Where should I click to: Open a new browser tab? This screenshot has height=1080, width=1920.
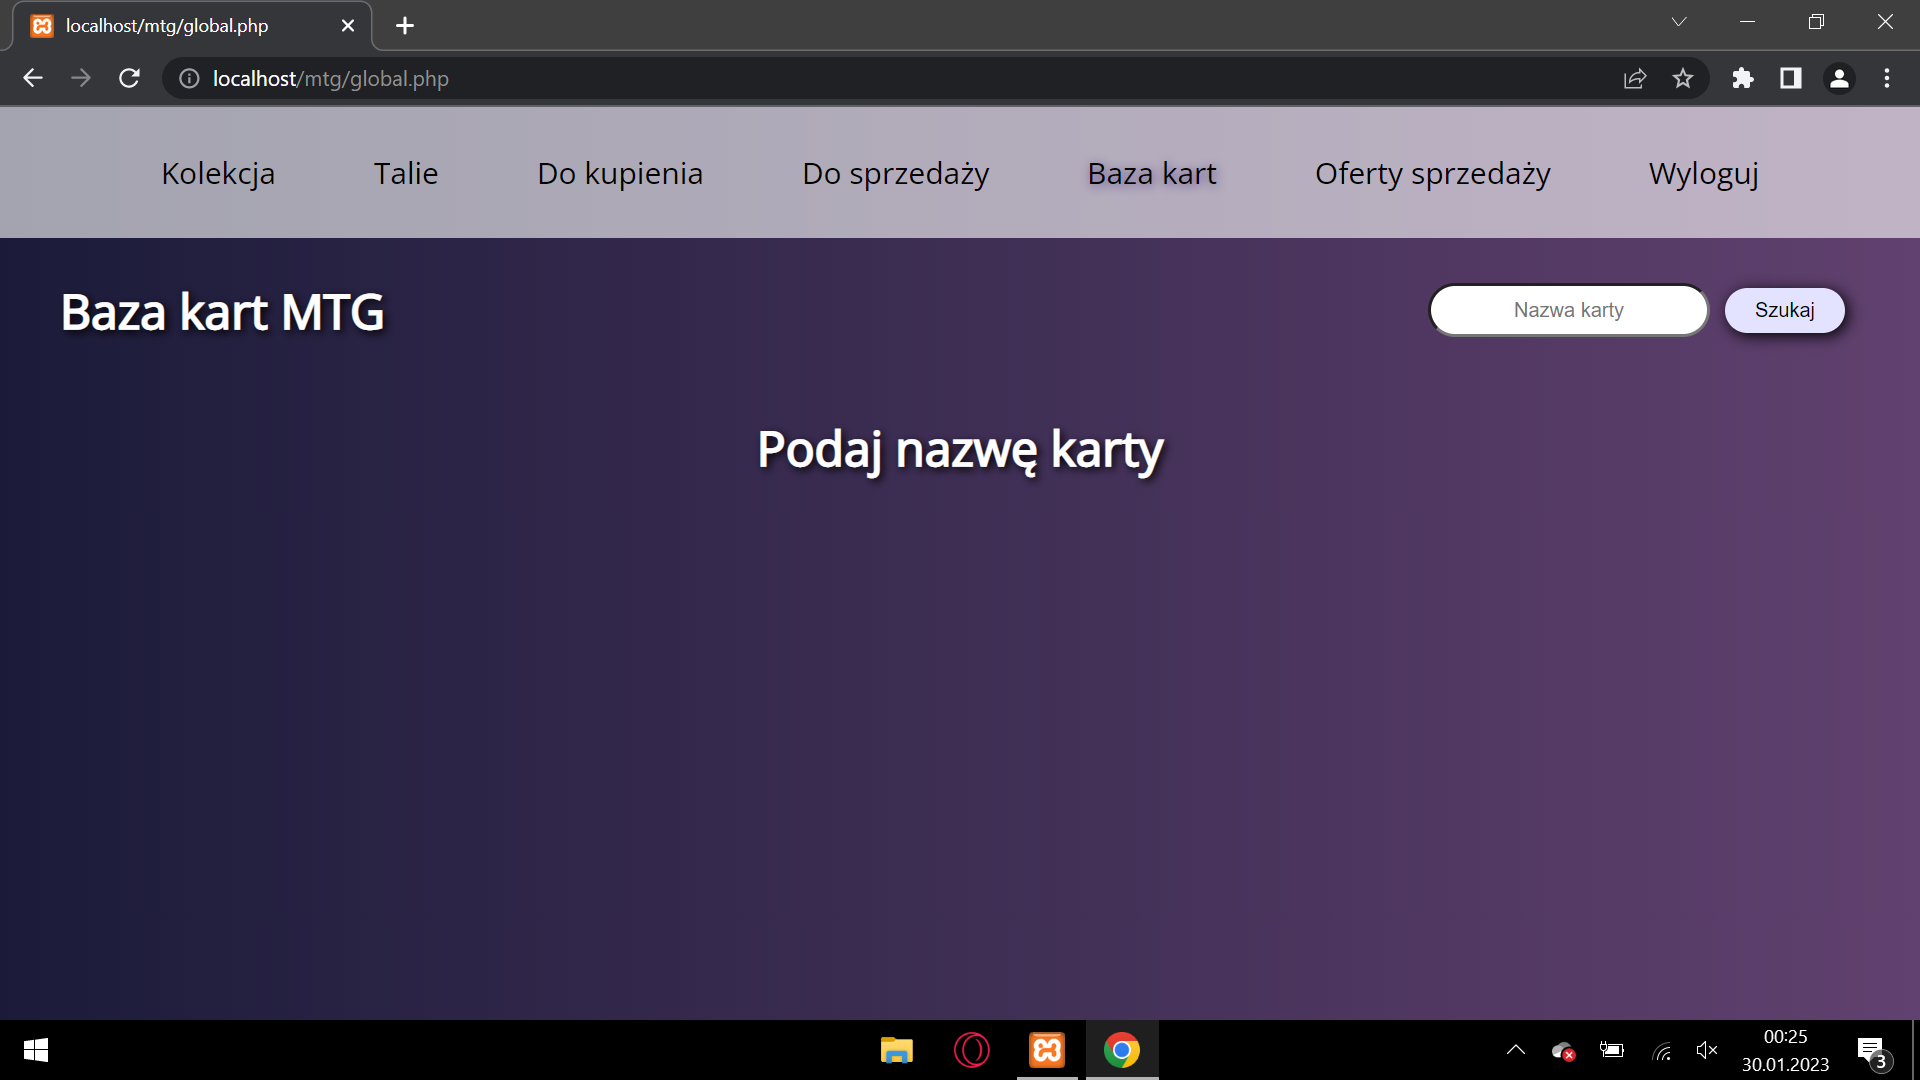(x=405, y=26)
